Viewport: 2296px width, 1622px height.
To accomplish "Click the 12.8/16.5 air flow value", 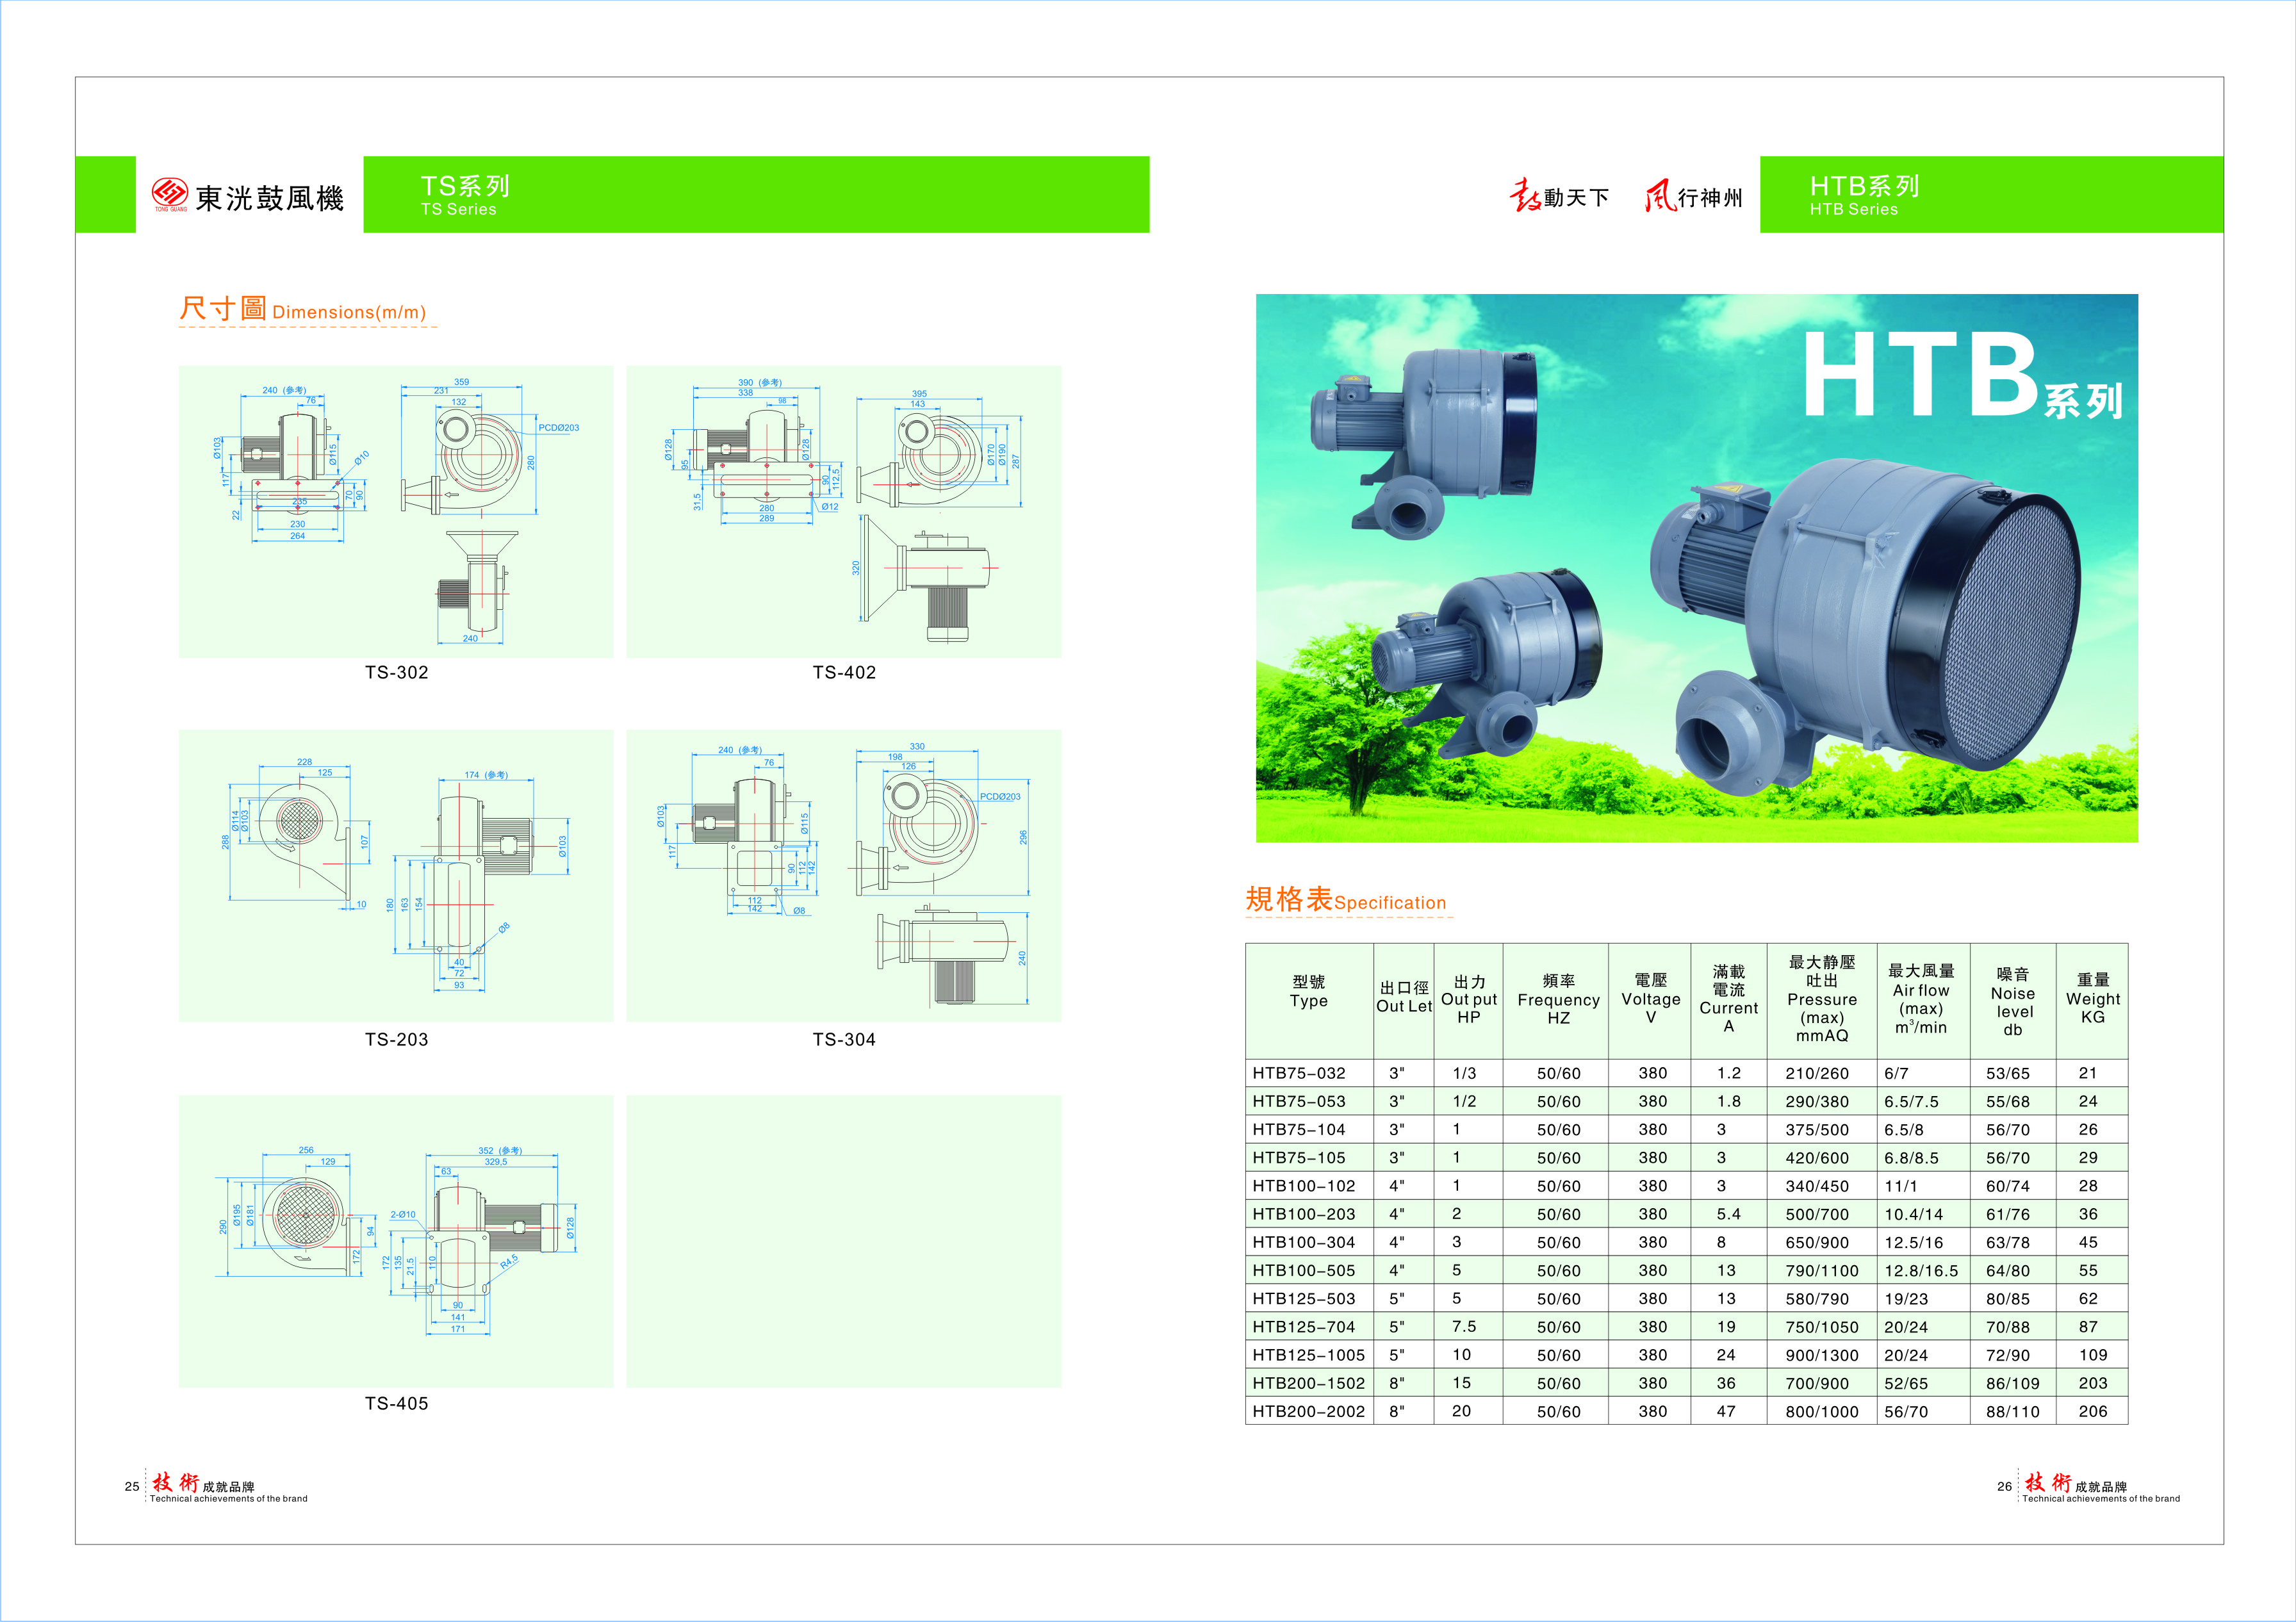I will click(1921, 1270).
